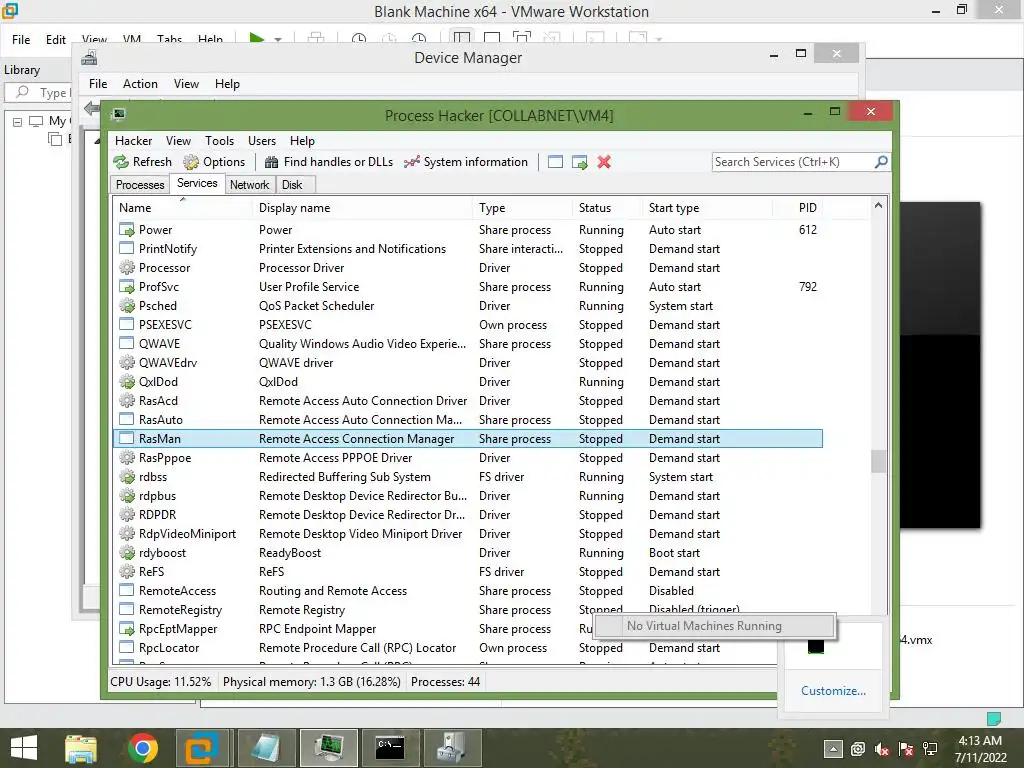
Task: Click the Power service icon
Action: 127,230
